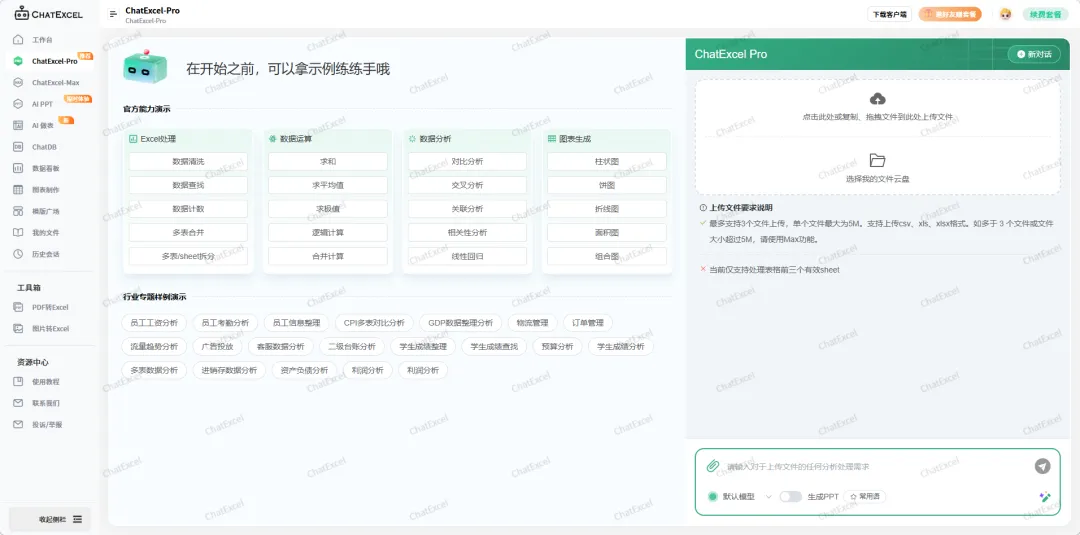This screenshot has width=1080, height=535.
Task: Click the 历史会话 clock icon
Action: pos(19,254)
